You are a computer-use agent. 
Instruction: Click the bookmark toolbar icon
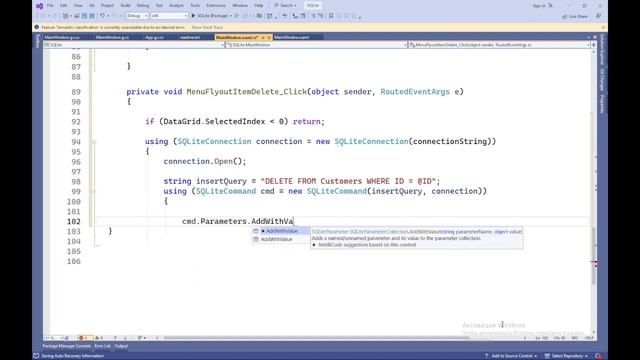331,16
